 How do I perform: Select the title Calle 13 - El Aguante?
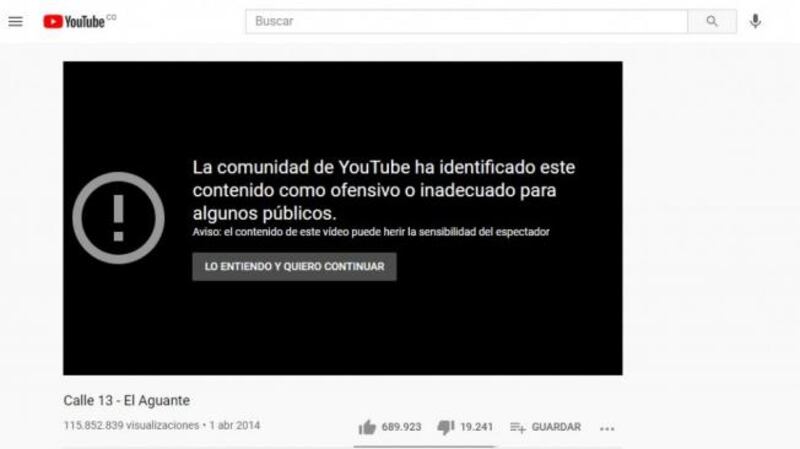click(127, 401)
